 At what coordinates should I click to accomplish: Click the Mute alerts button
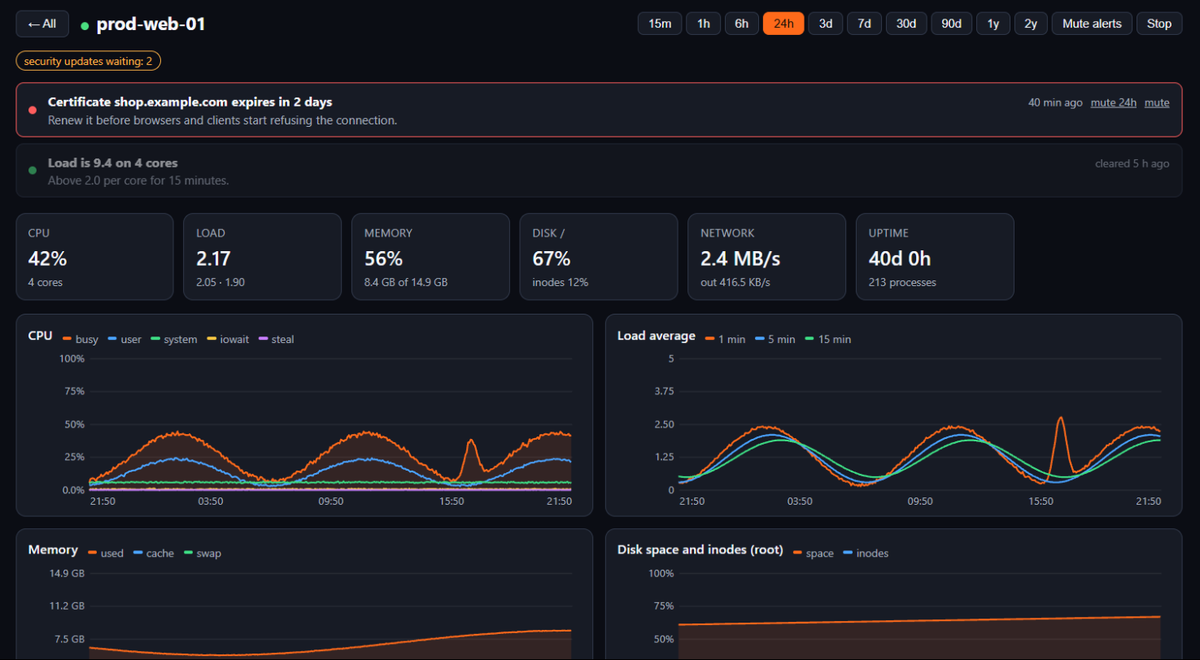pyautogui.click(x=1092, y=23)
